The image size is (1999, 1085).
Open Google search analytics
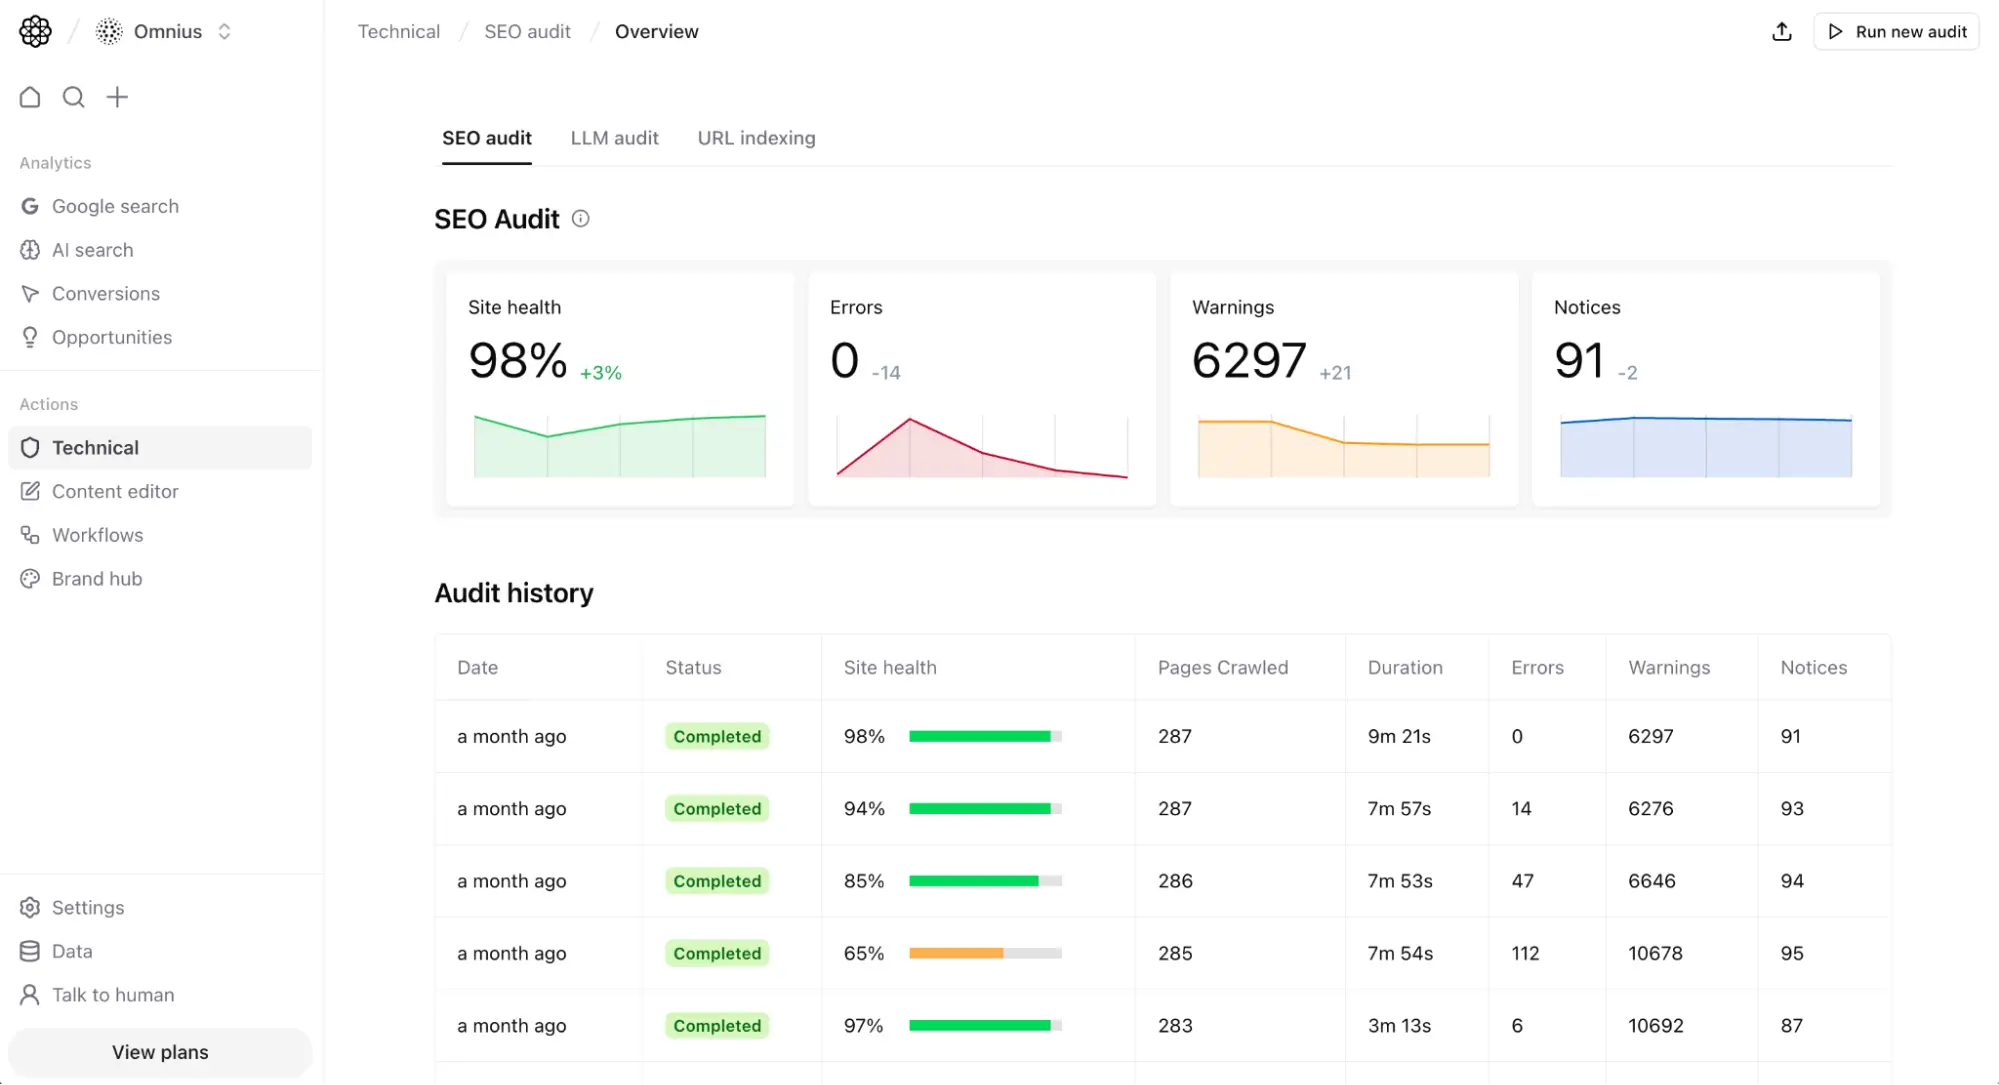pos(115,206)
